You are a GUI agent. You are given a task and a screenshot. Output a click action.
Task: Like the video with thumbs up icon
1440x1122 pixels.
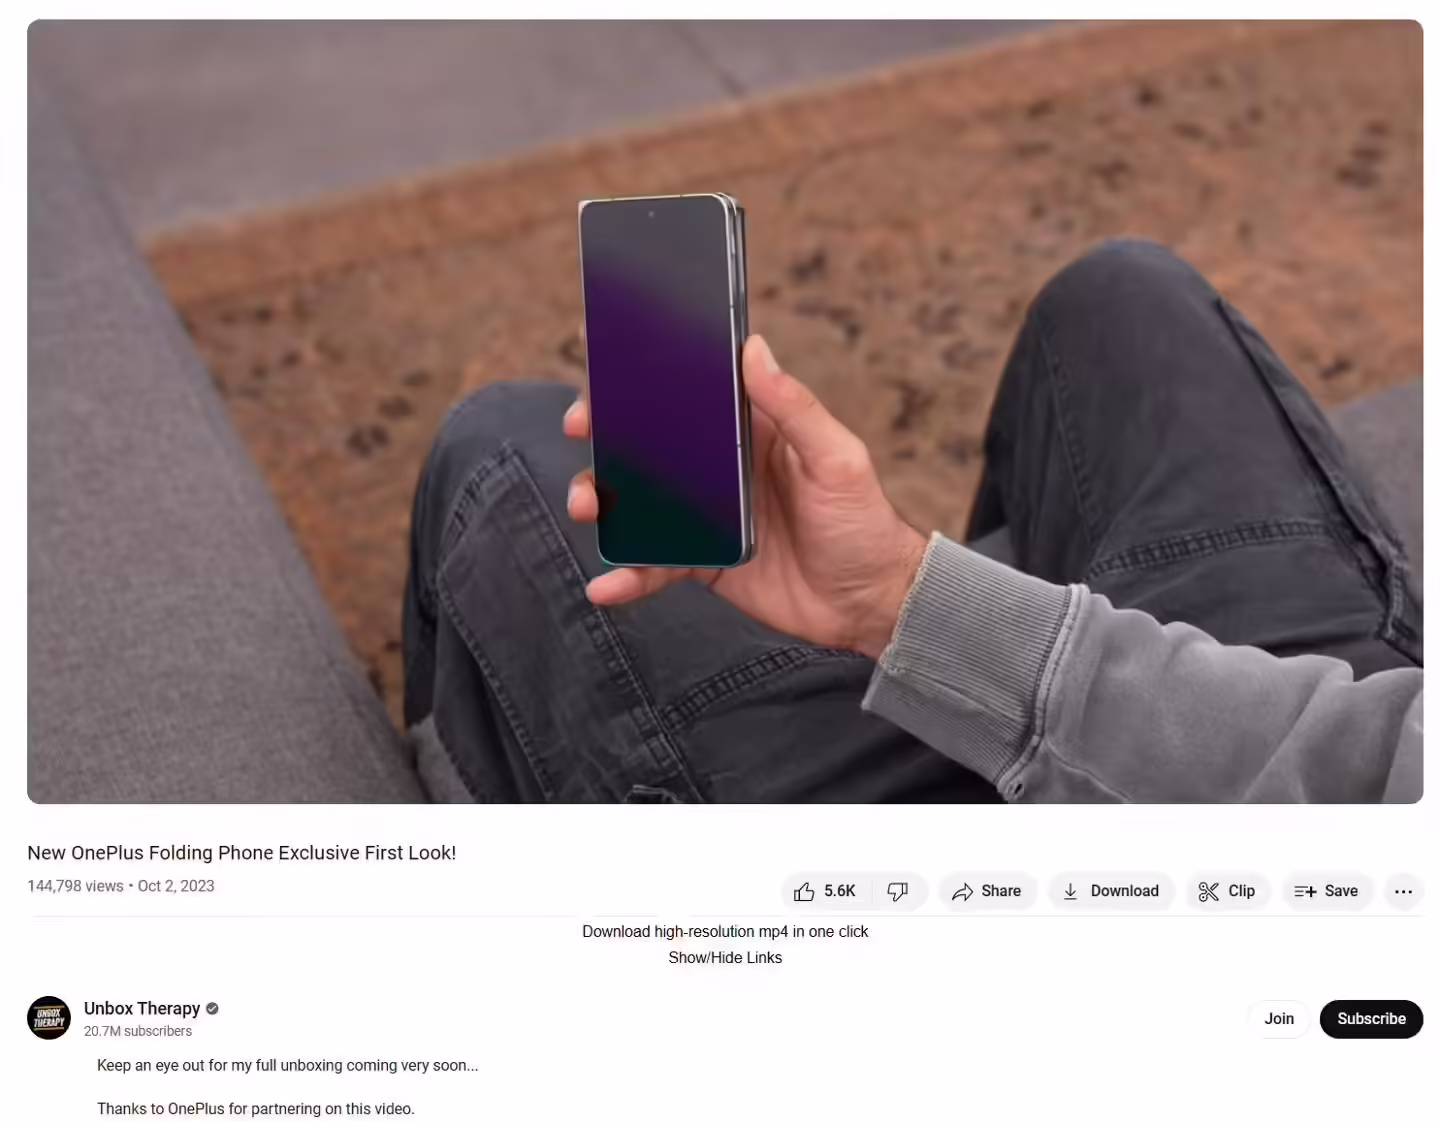click(x=804, y=891)
